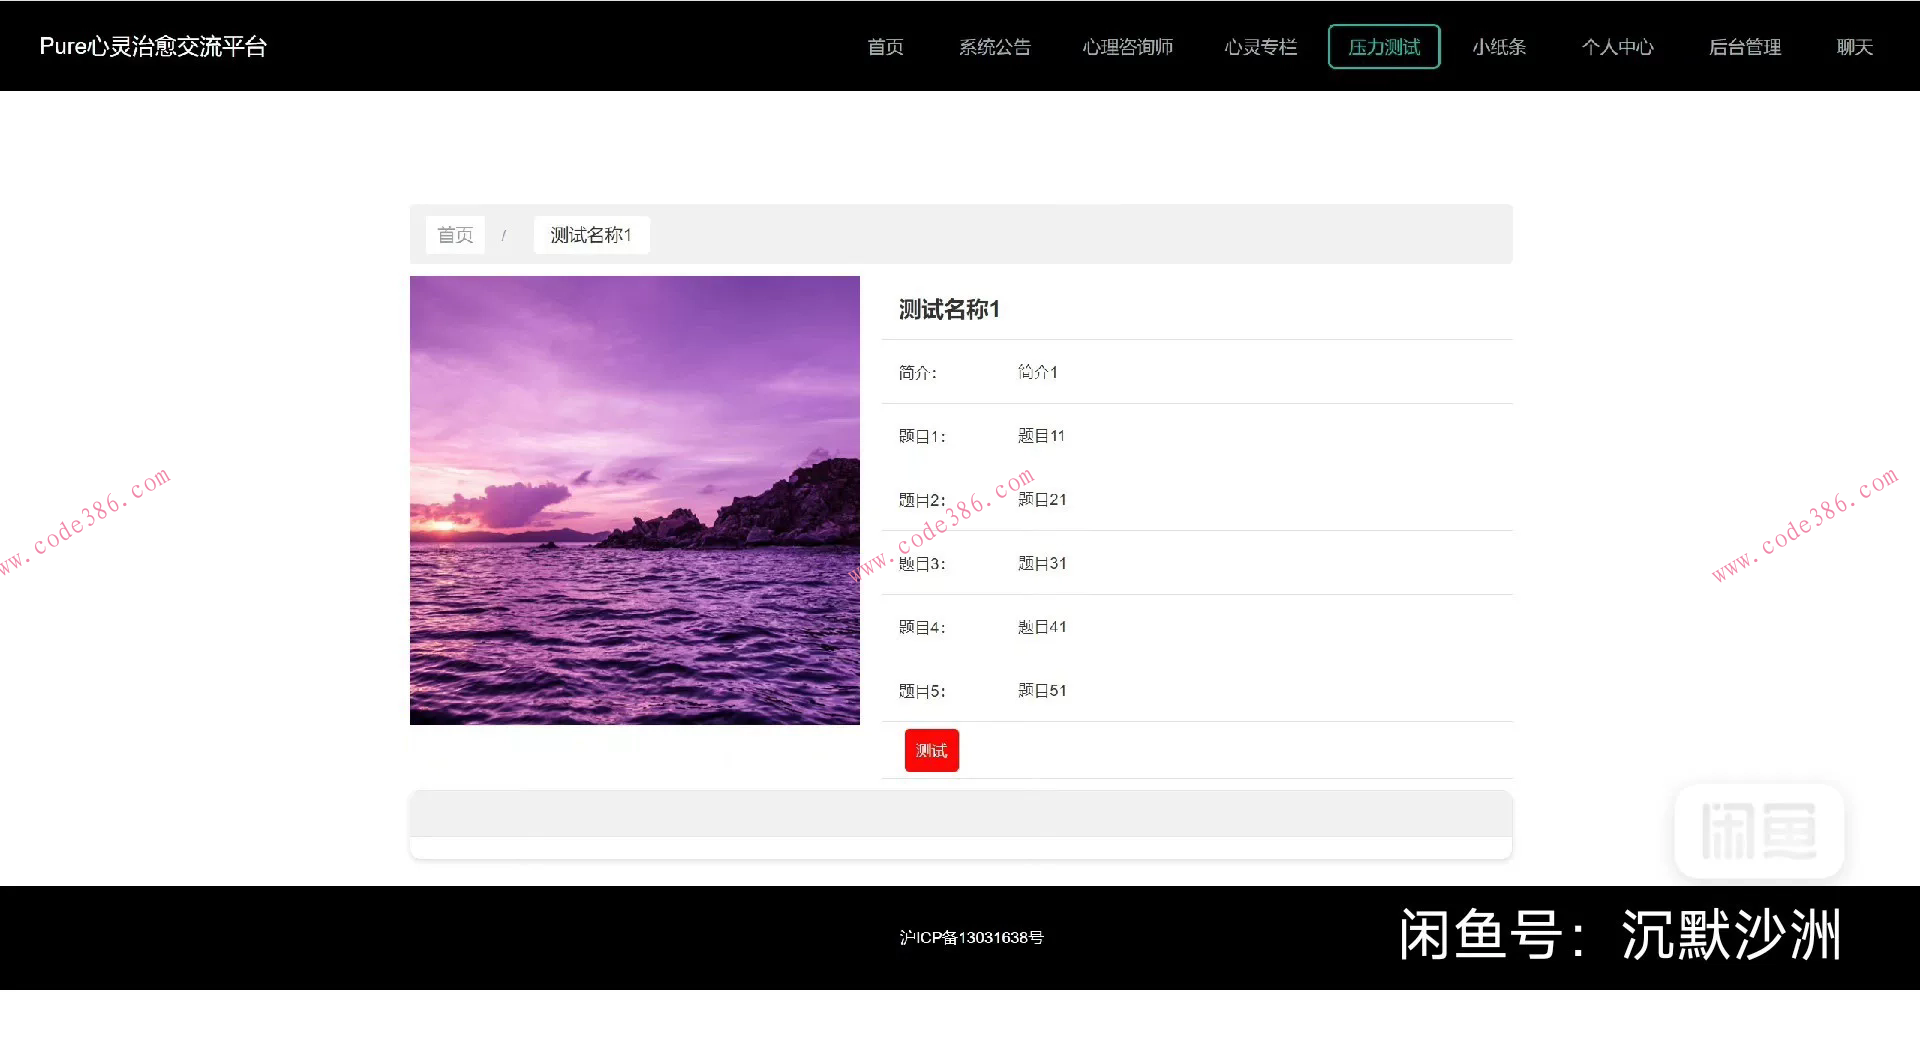1920x1048 pixels.
Task: Click 首页 in the breadcrumb trail
Action: click(455, 234)
